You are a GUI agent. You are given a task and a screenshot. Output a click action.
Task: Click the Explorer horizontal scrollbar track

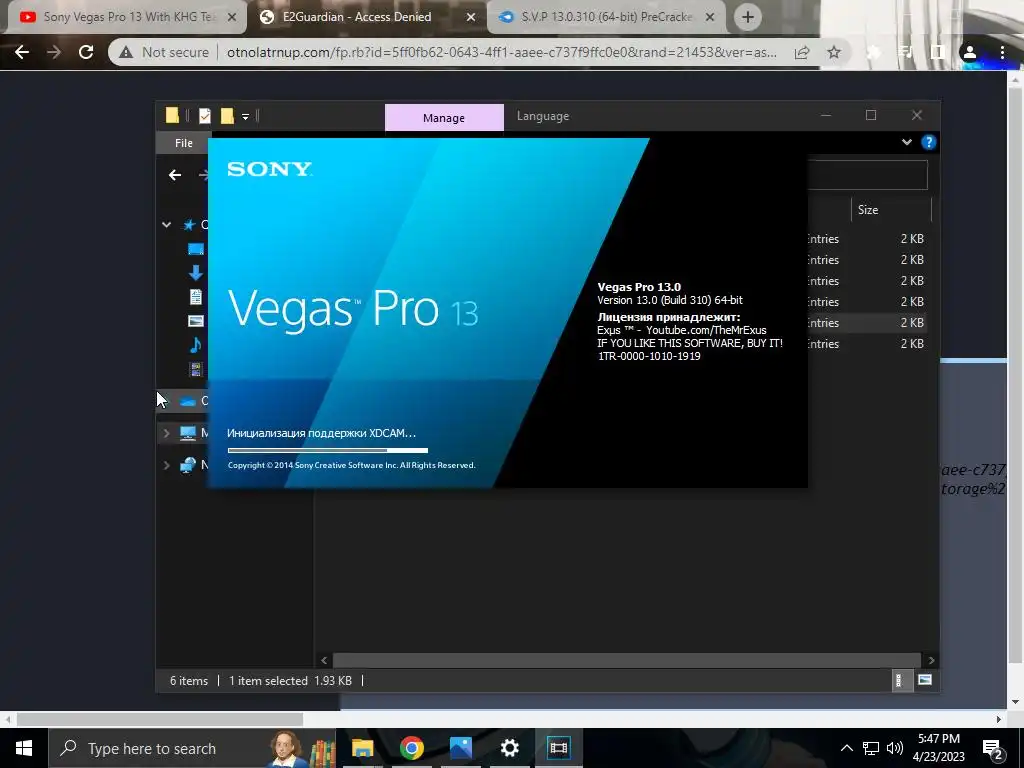click(x=627, y=660)
